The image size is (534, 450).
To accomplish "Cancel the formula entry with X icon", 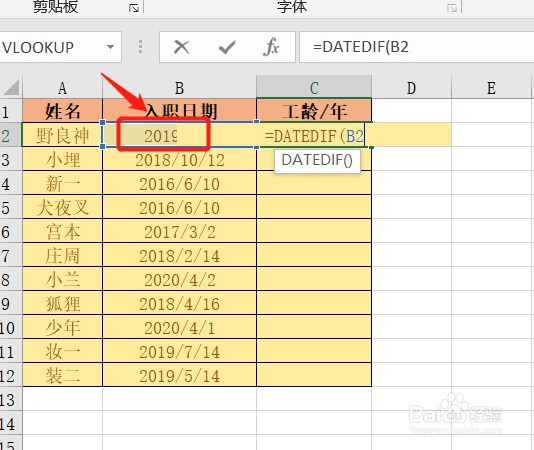I will (181, 47).
